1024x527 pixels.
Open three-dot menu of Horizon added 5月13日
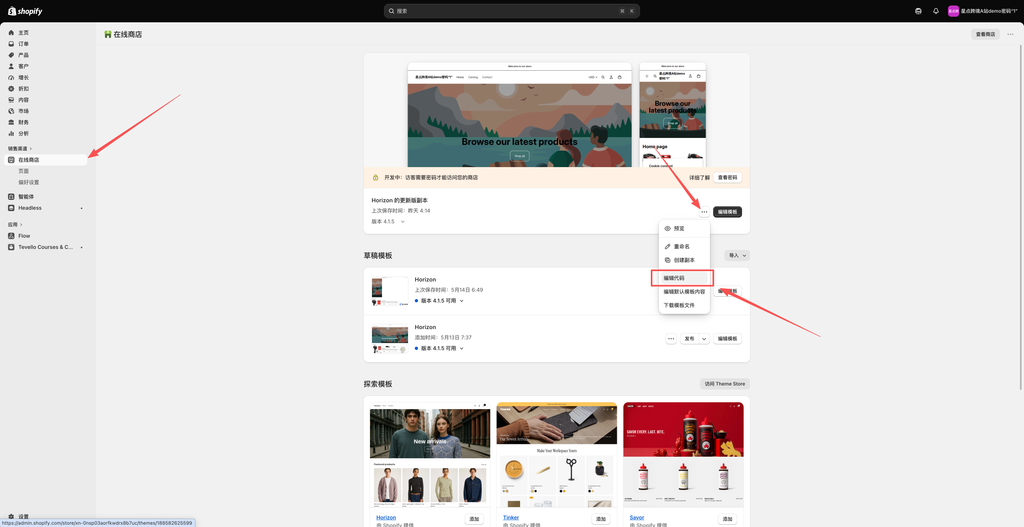[x=671, y=339]
